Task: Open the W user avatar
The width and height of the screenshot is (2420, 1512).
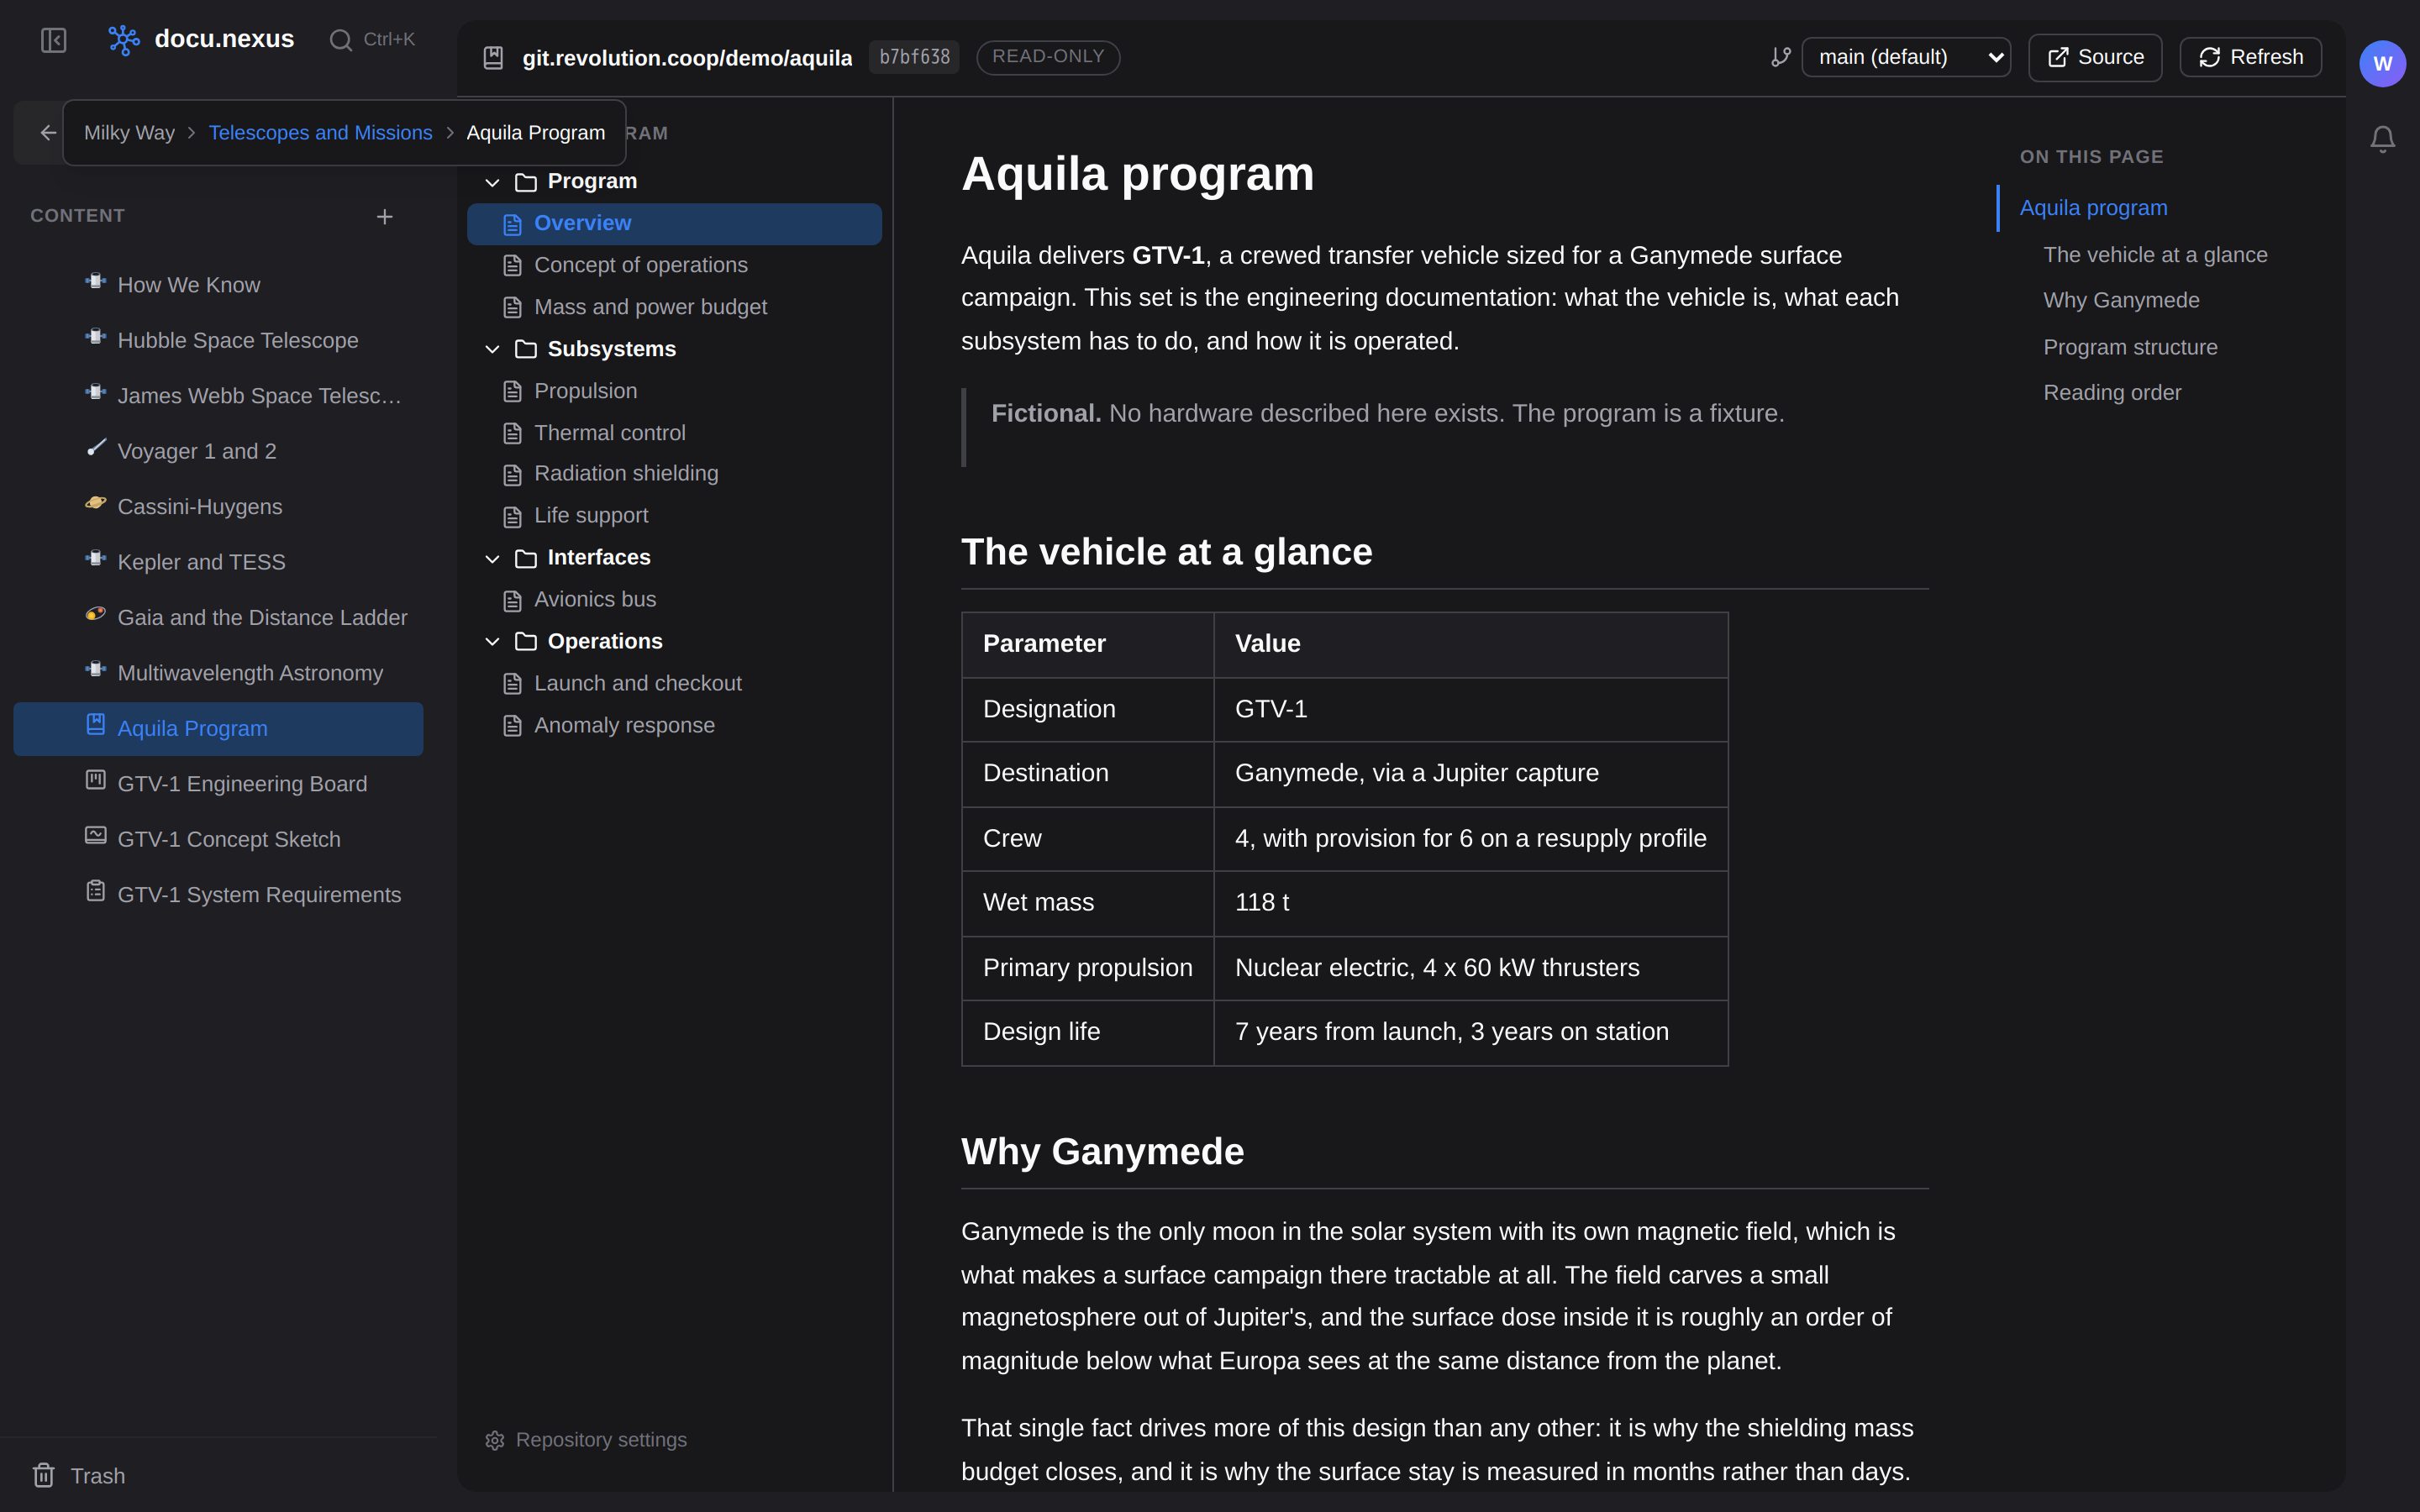Action: pos(2383,64)
